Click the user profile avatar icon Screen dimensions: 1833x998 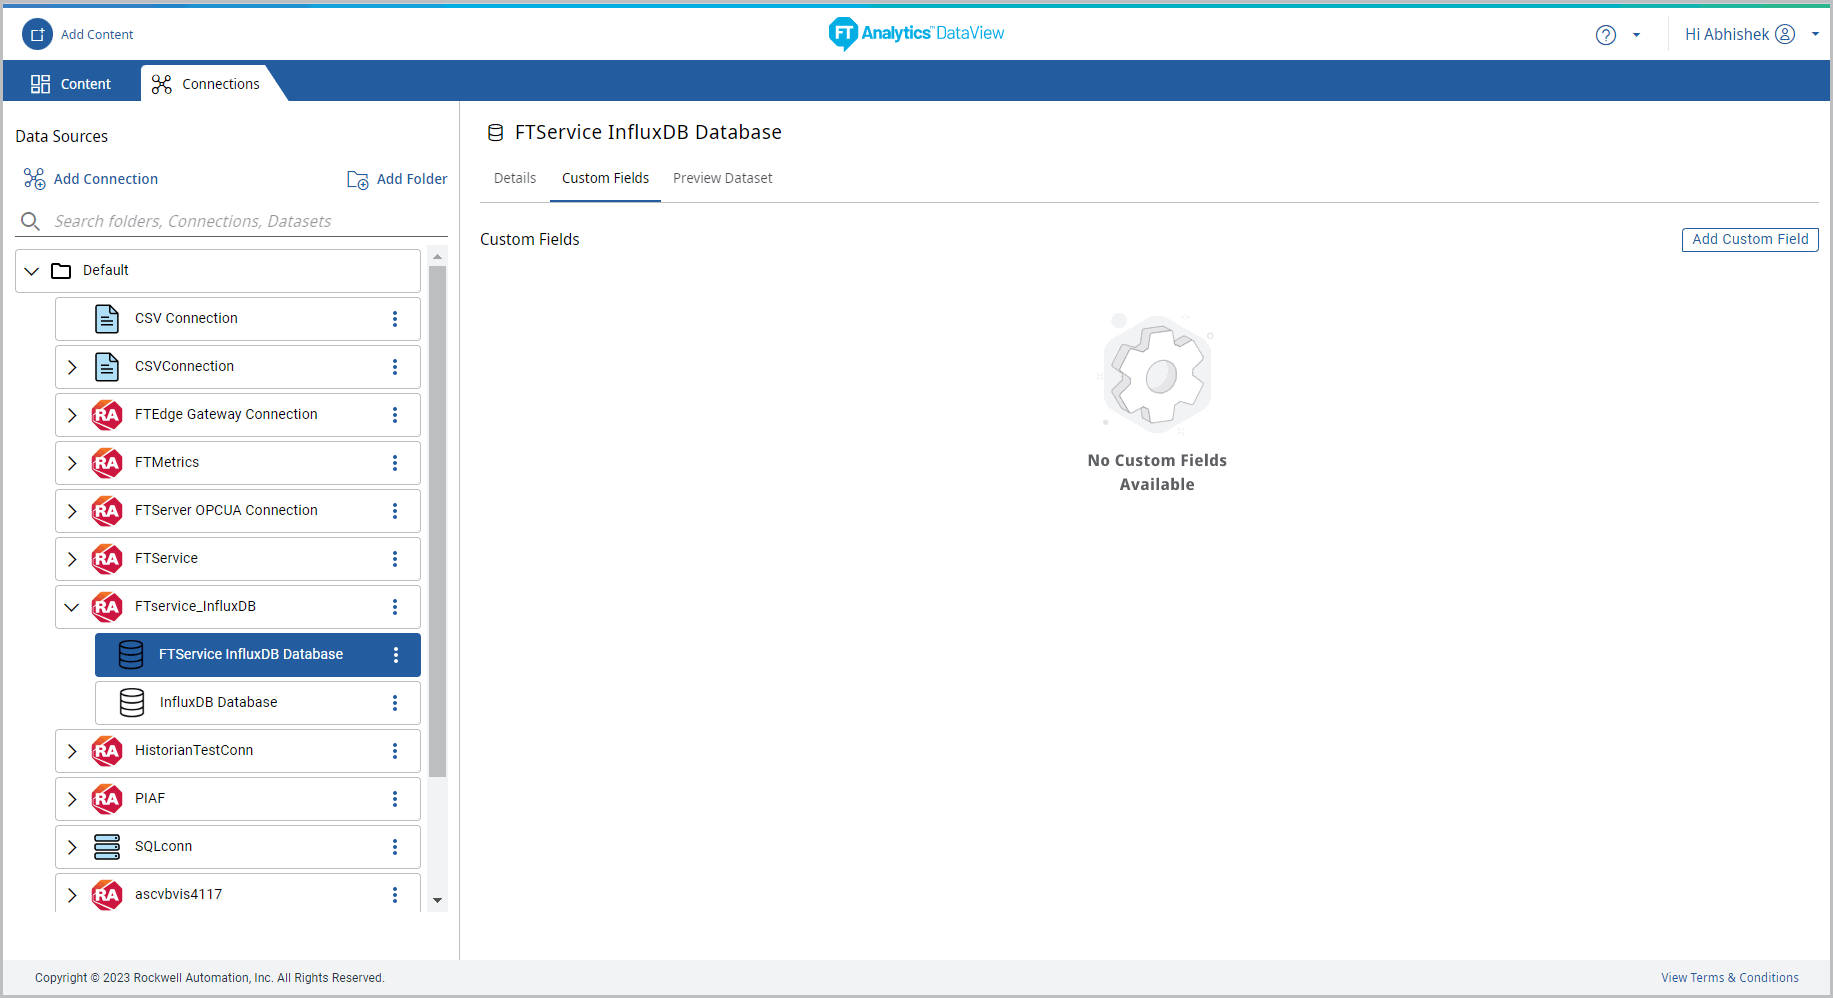[x=1785, y=34]
